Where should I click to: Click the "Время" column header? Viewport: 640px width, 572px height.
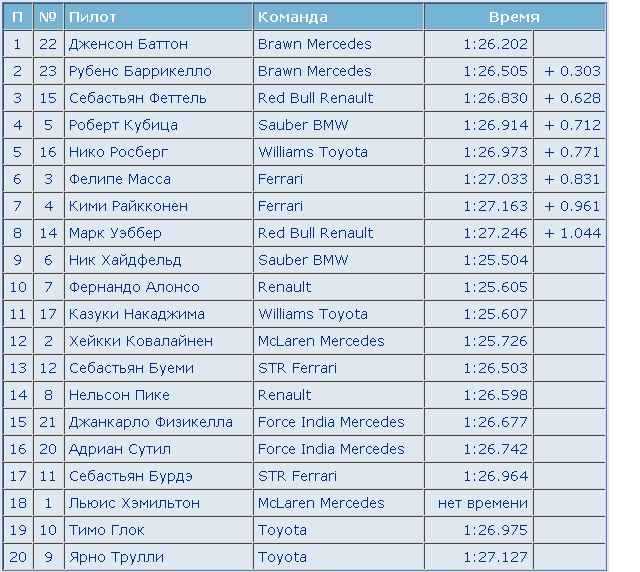tap(514, 17)
